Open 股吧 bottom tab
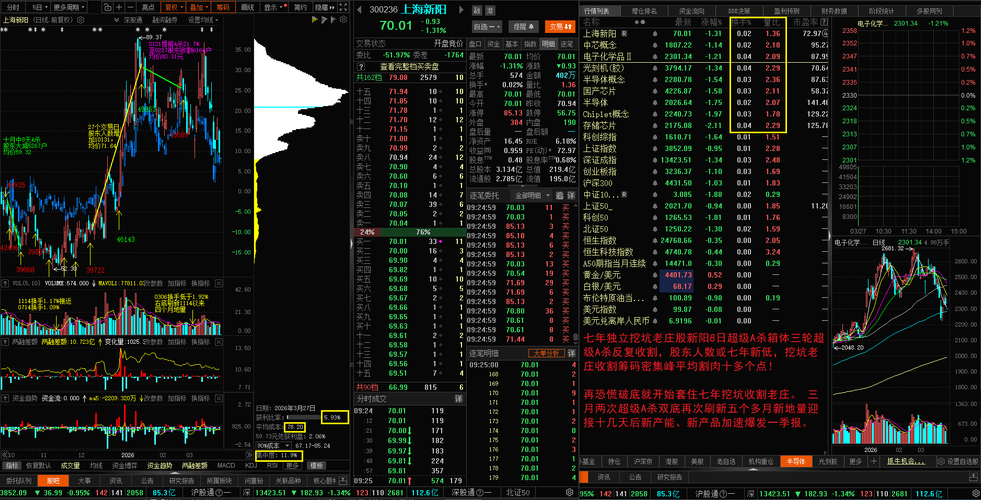The image size is (981, 500). pyautogui.click(x=53, y=480)
